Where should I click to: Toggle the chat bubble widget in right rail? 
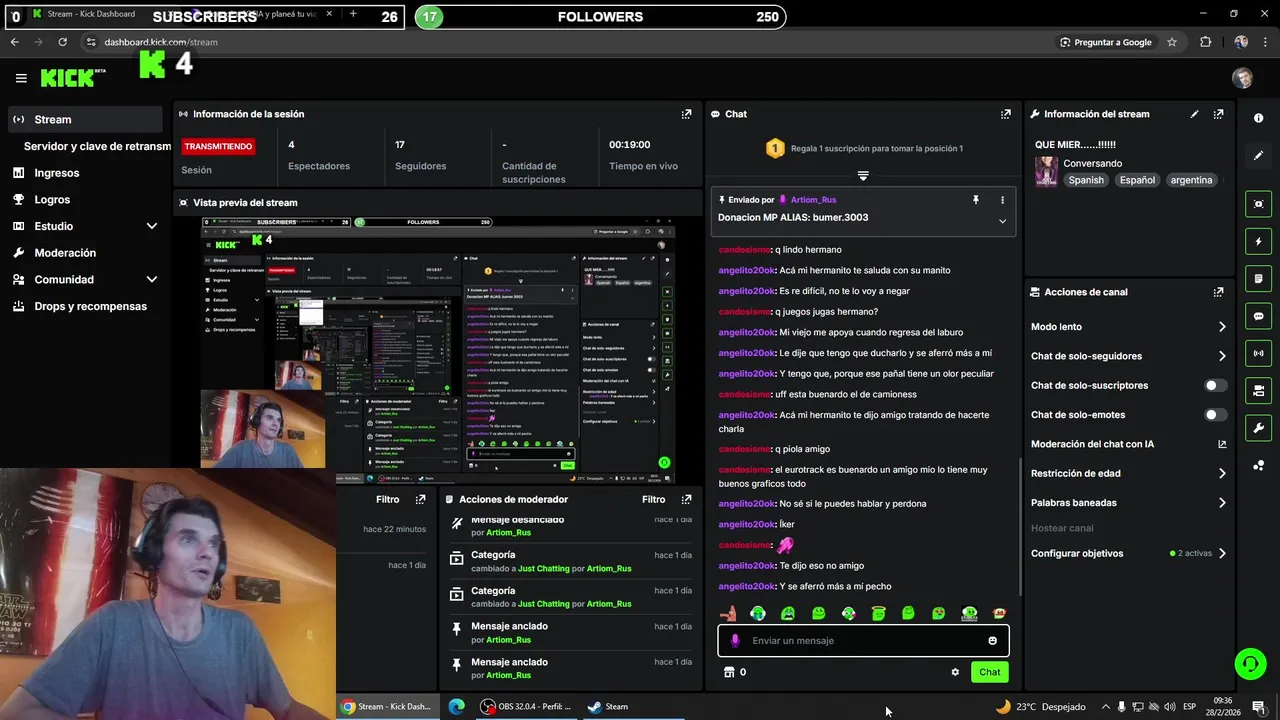[1258, 316]
